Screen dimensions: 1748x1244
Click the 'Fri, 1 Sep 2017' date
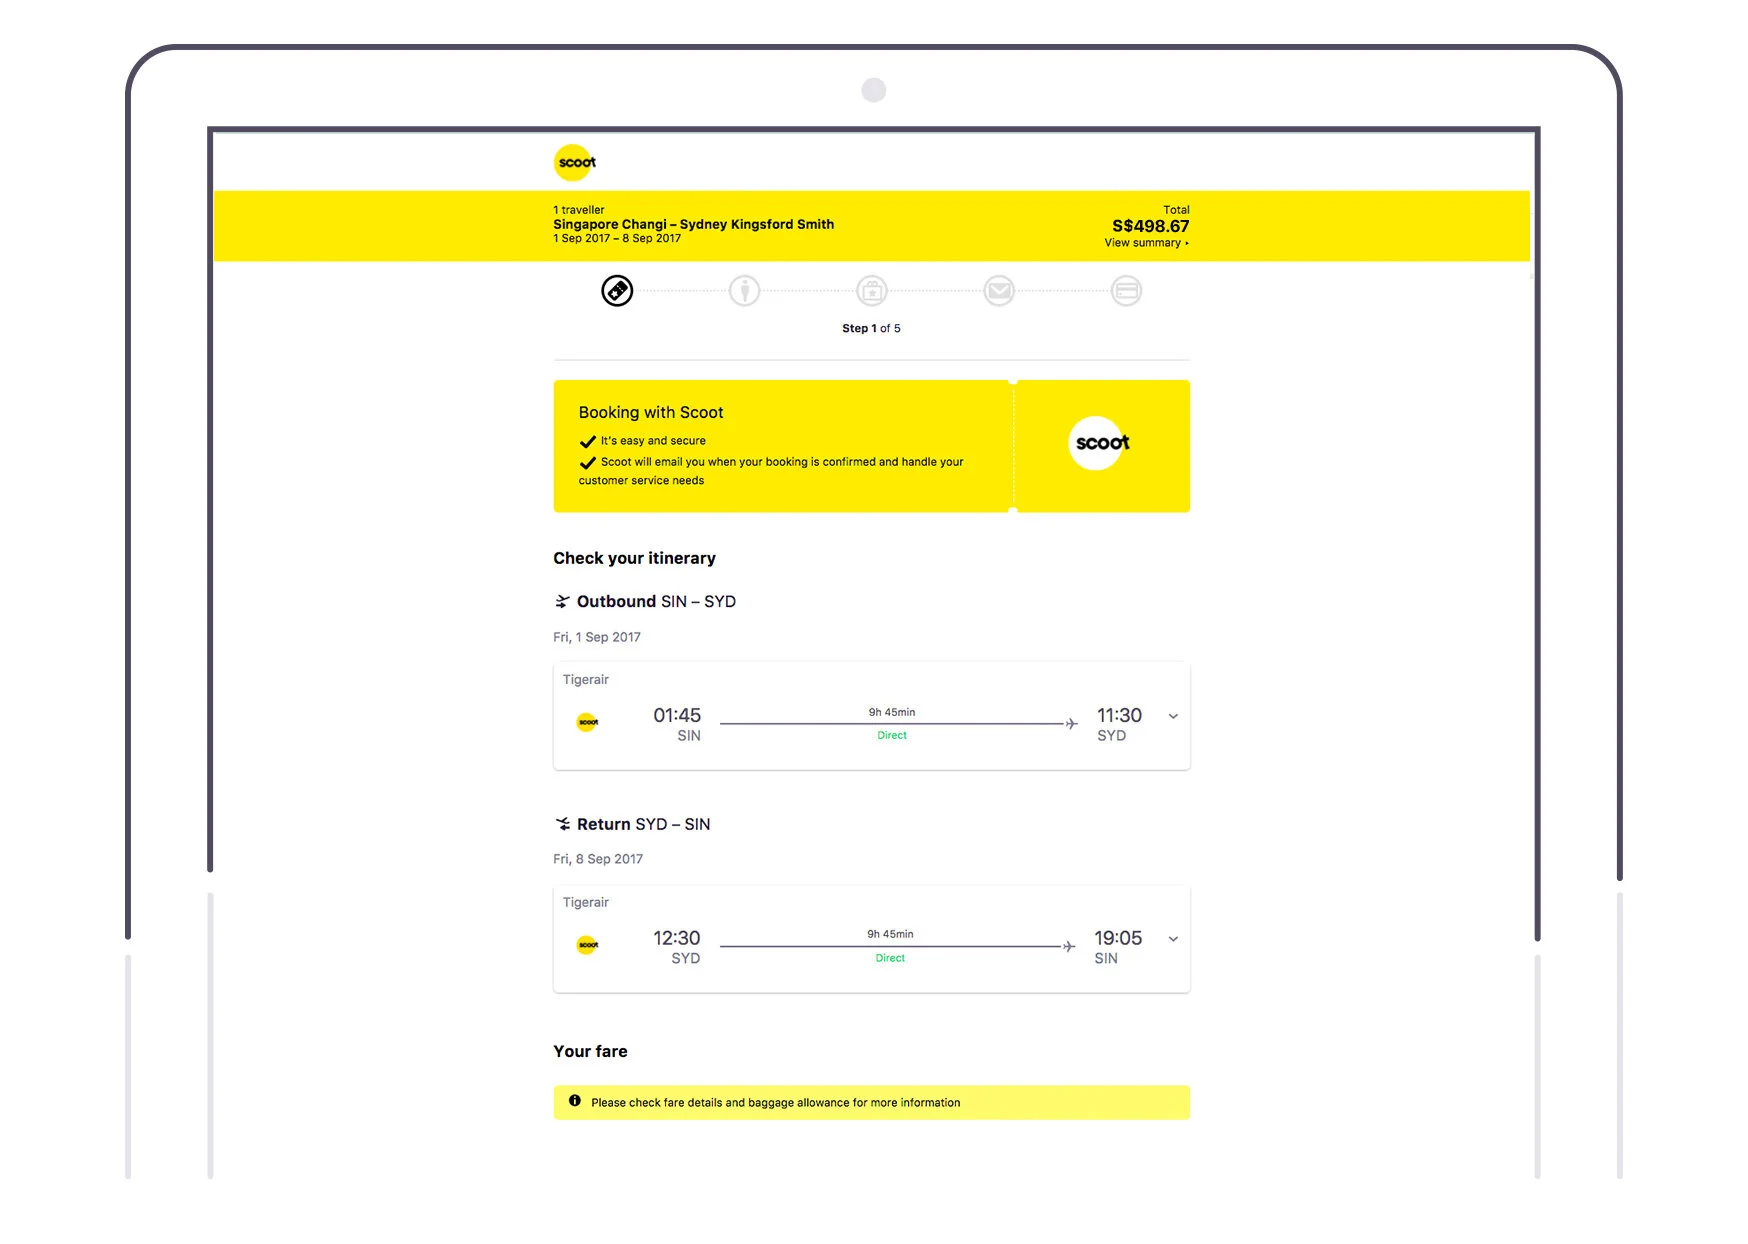[x=597, y=637]
